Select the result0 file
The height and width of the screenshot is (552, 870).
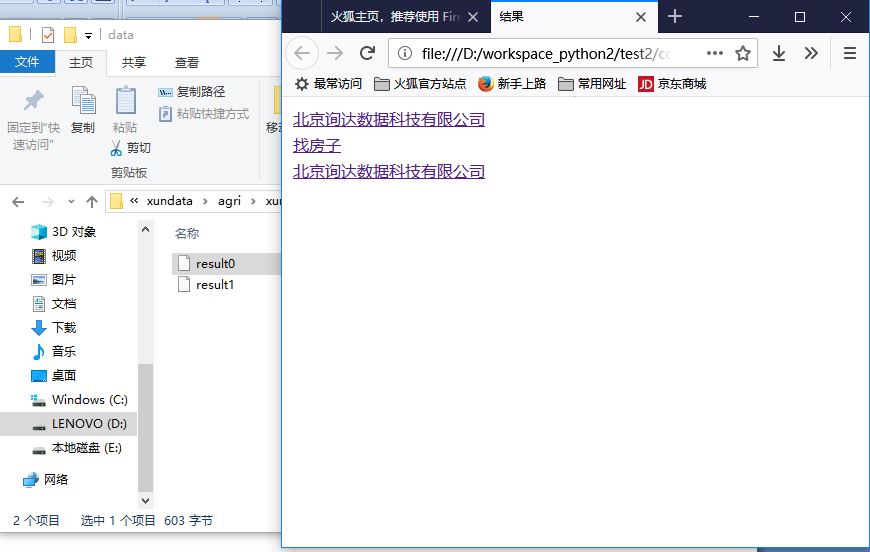(226, 264)
